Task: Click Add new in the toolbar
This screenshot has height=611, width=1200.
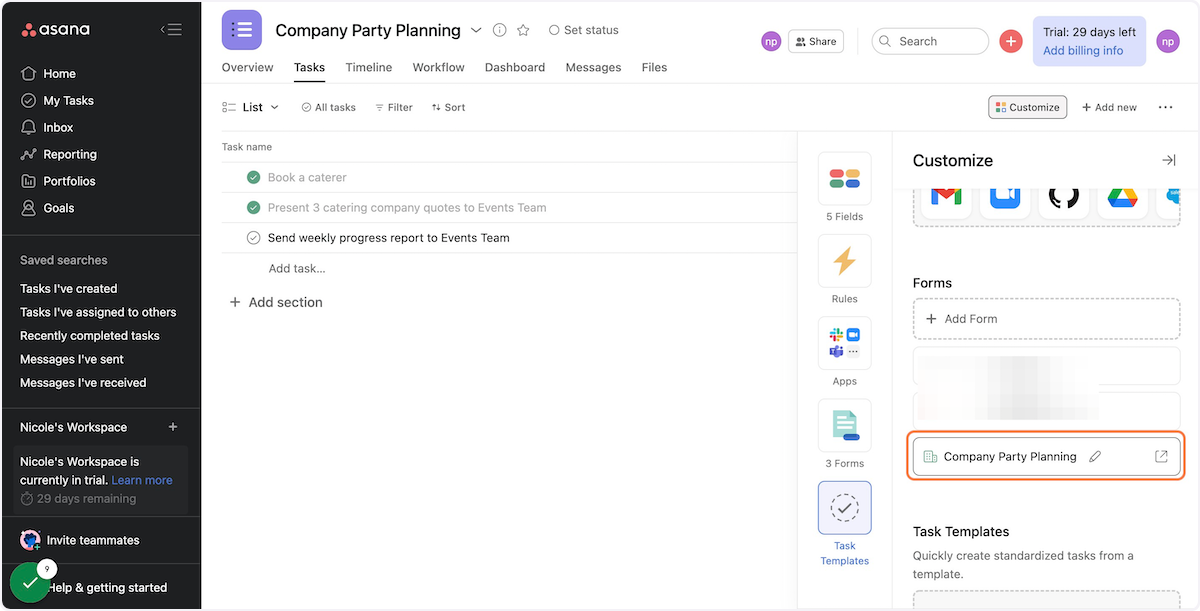Action: point(1109,107)
